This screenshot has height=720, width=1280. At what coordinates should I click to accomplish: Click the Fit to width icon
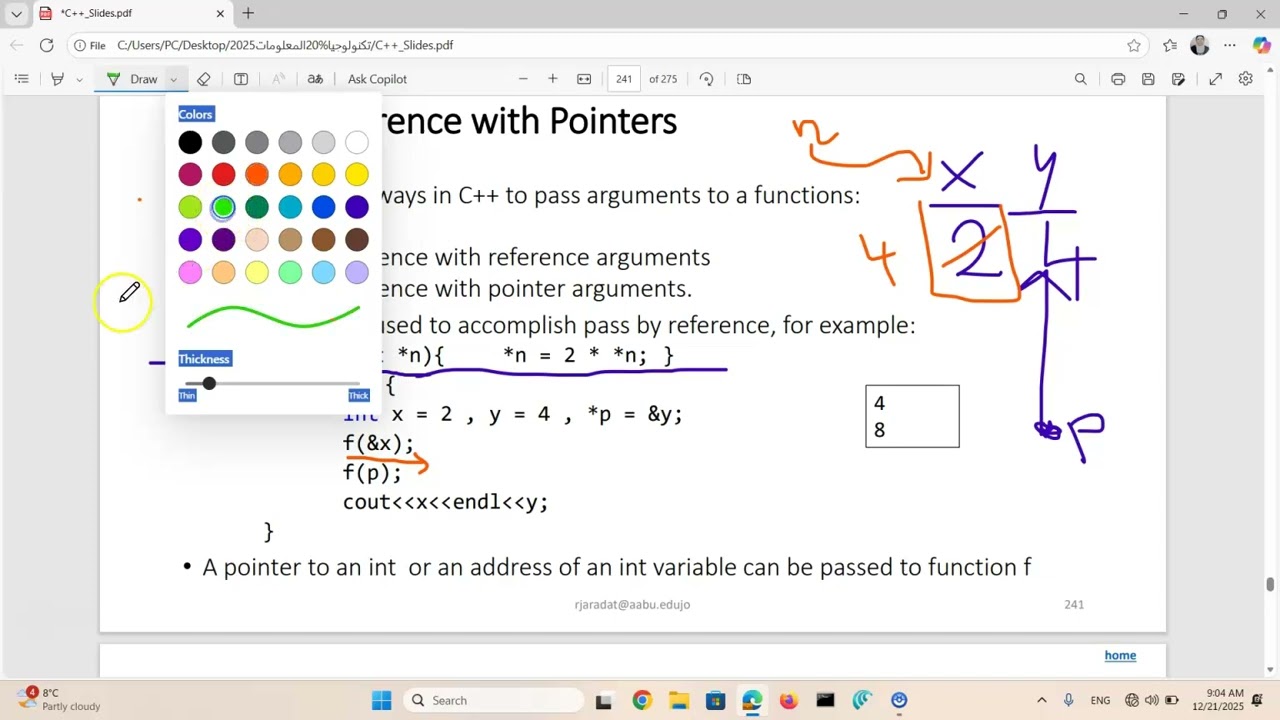[x=584, y=79]
